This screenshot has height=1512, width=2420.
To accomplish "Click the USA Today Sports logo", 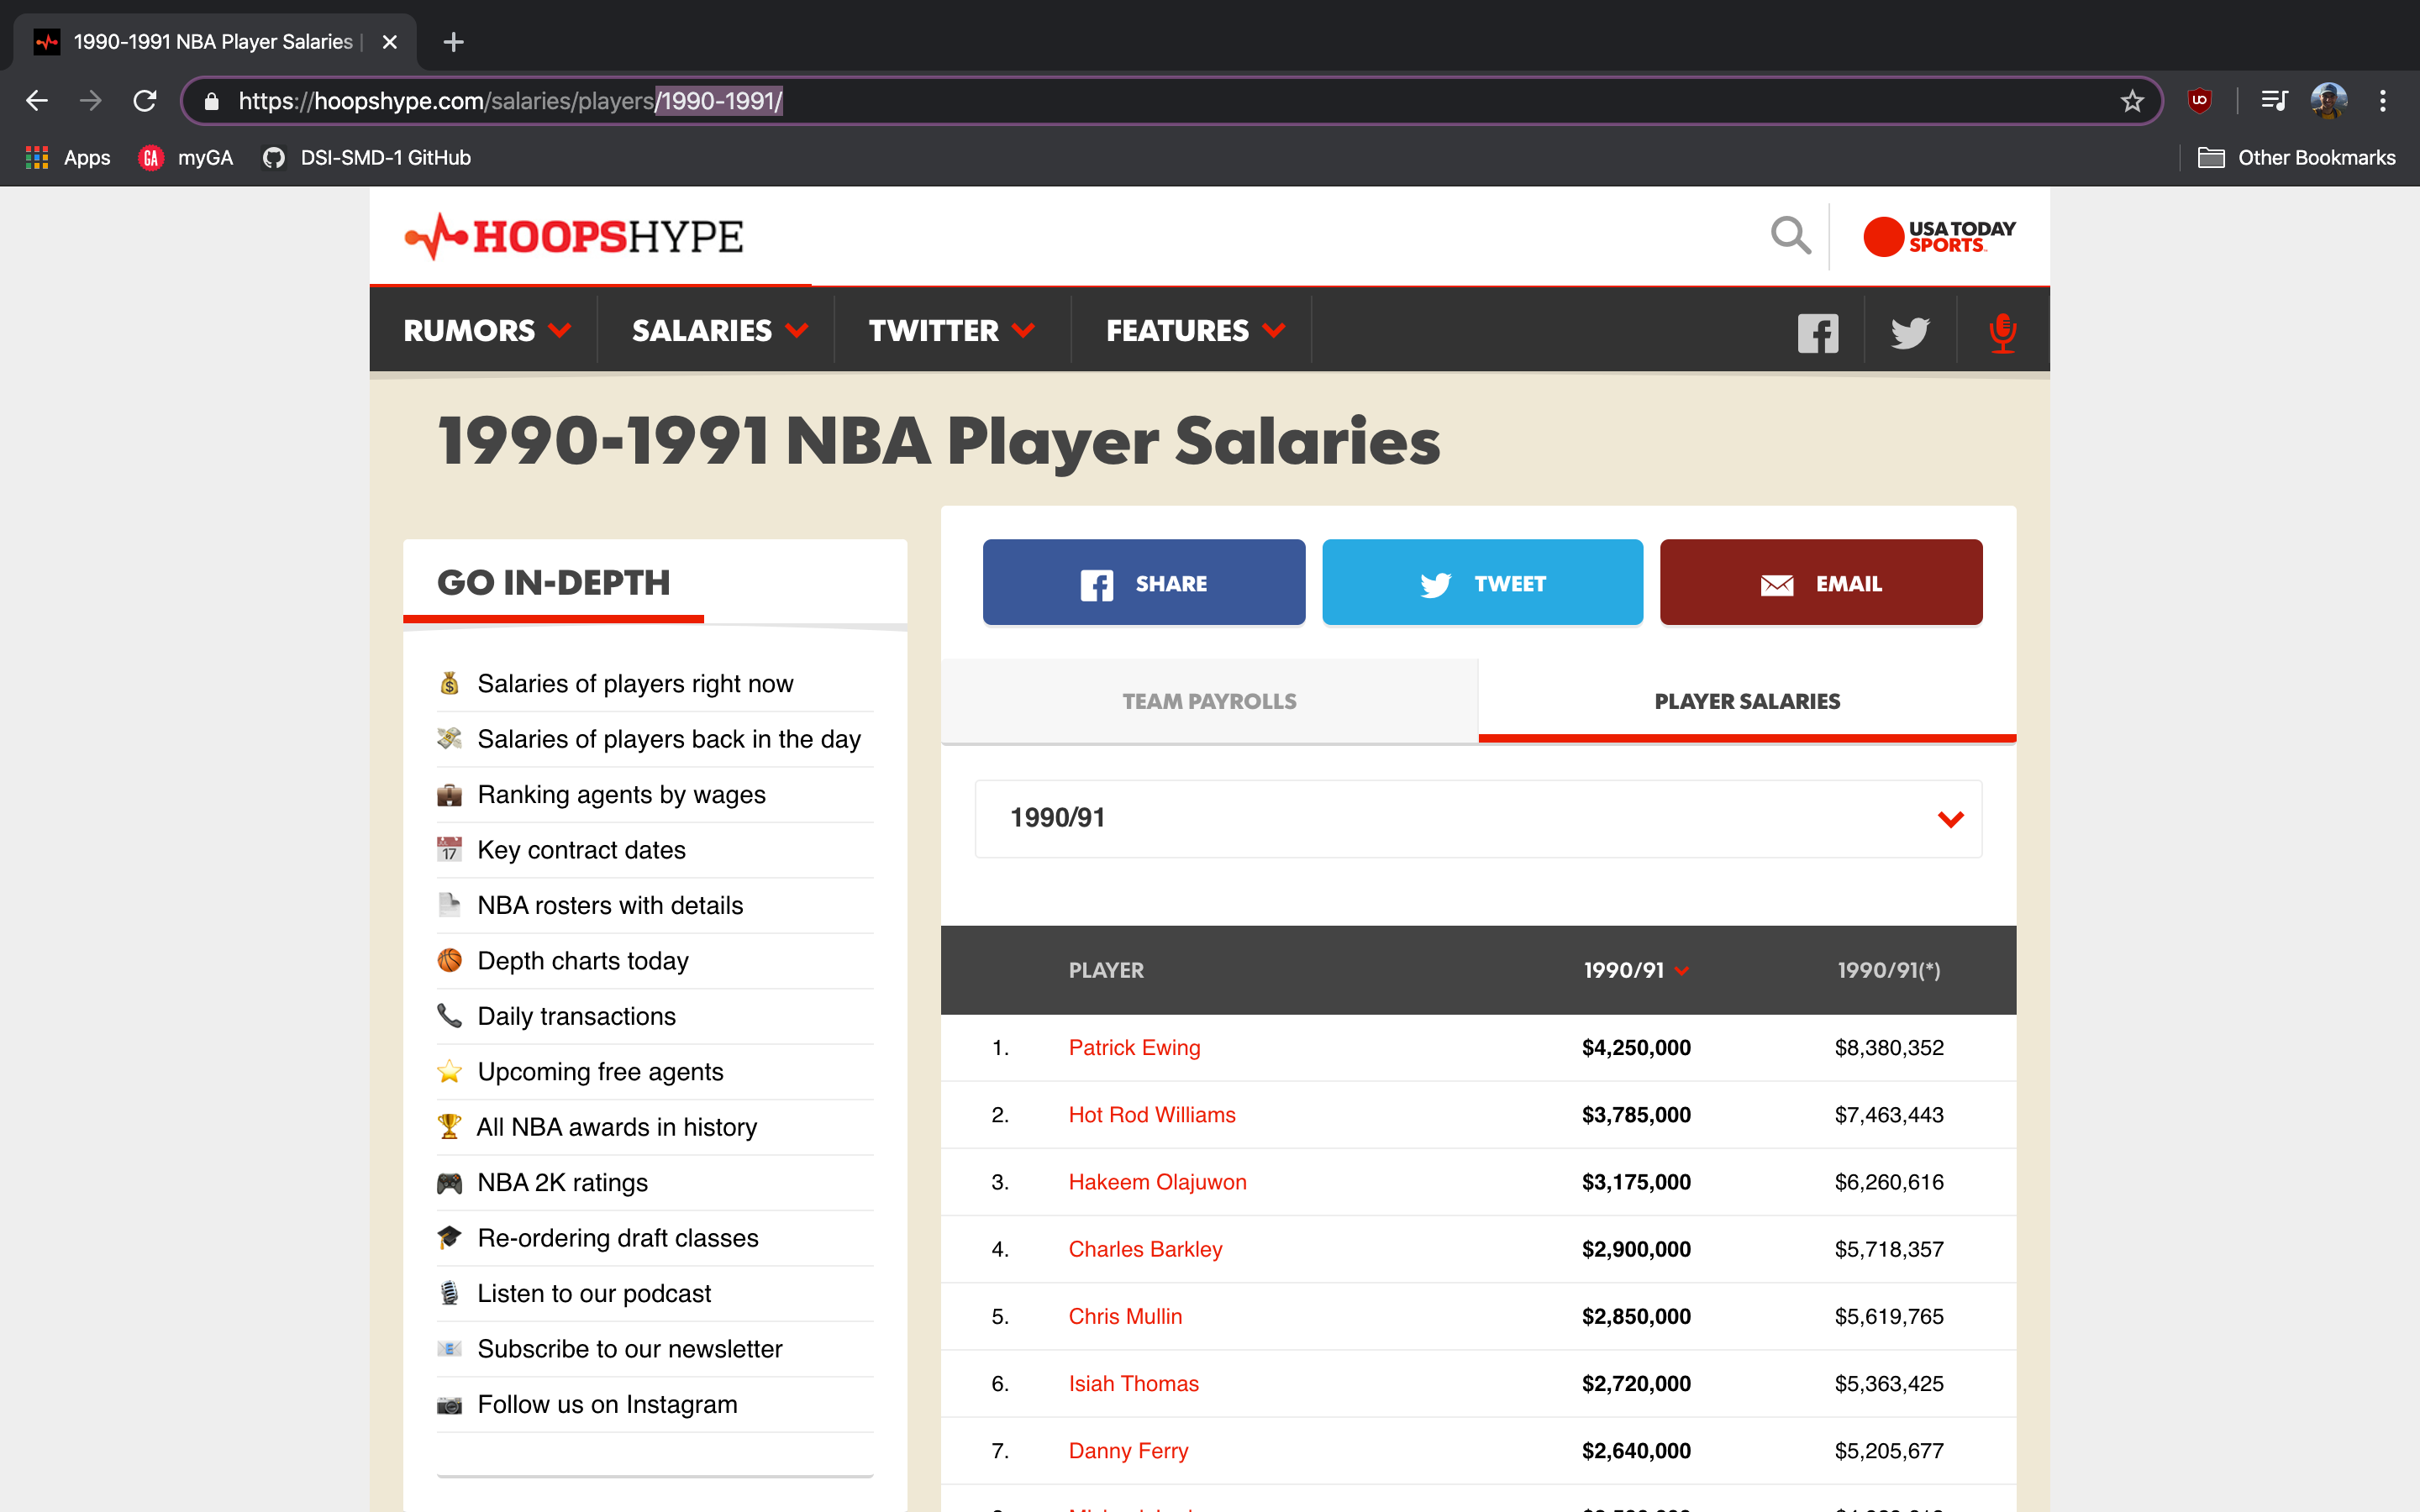I will pyautogui.click(x=1939, y=237).
